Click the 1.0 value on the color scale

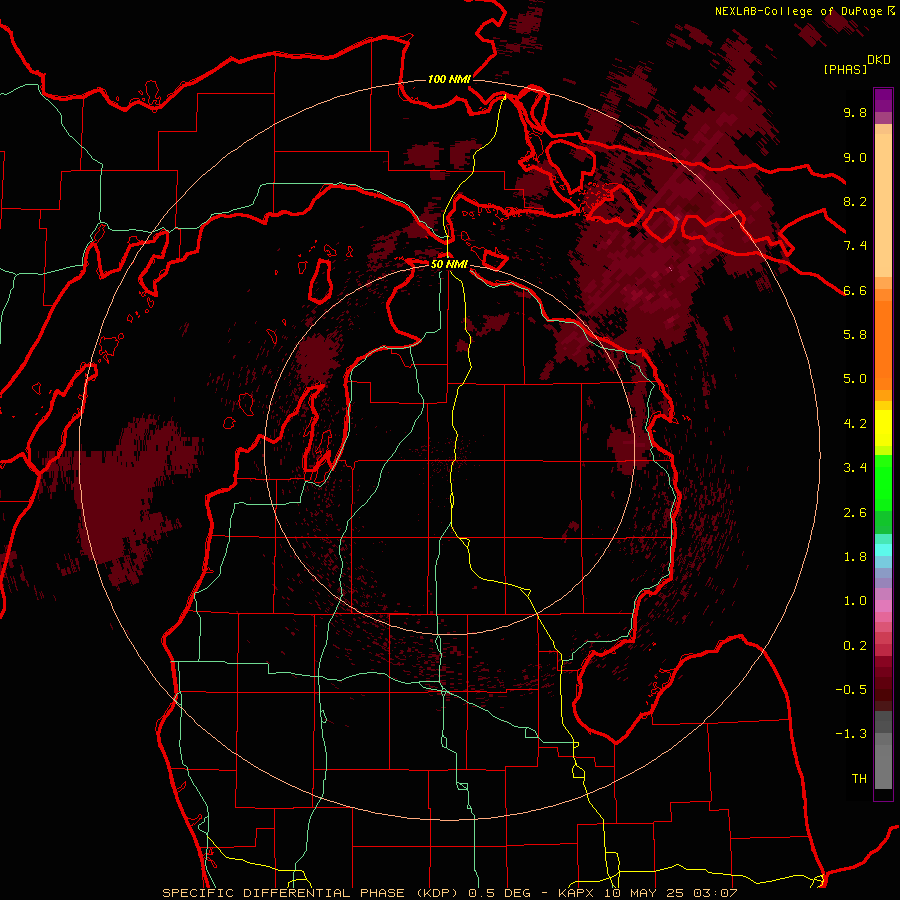[x=855, y=601]
